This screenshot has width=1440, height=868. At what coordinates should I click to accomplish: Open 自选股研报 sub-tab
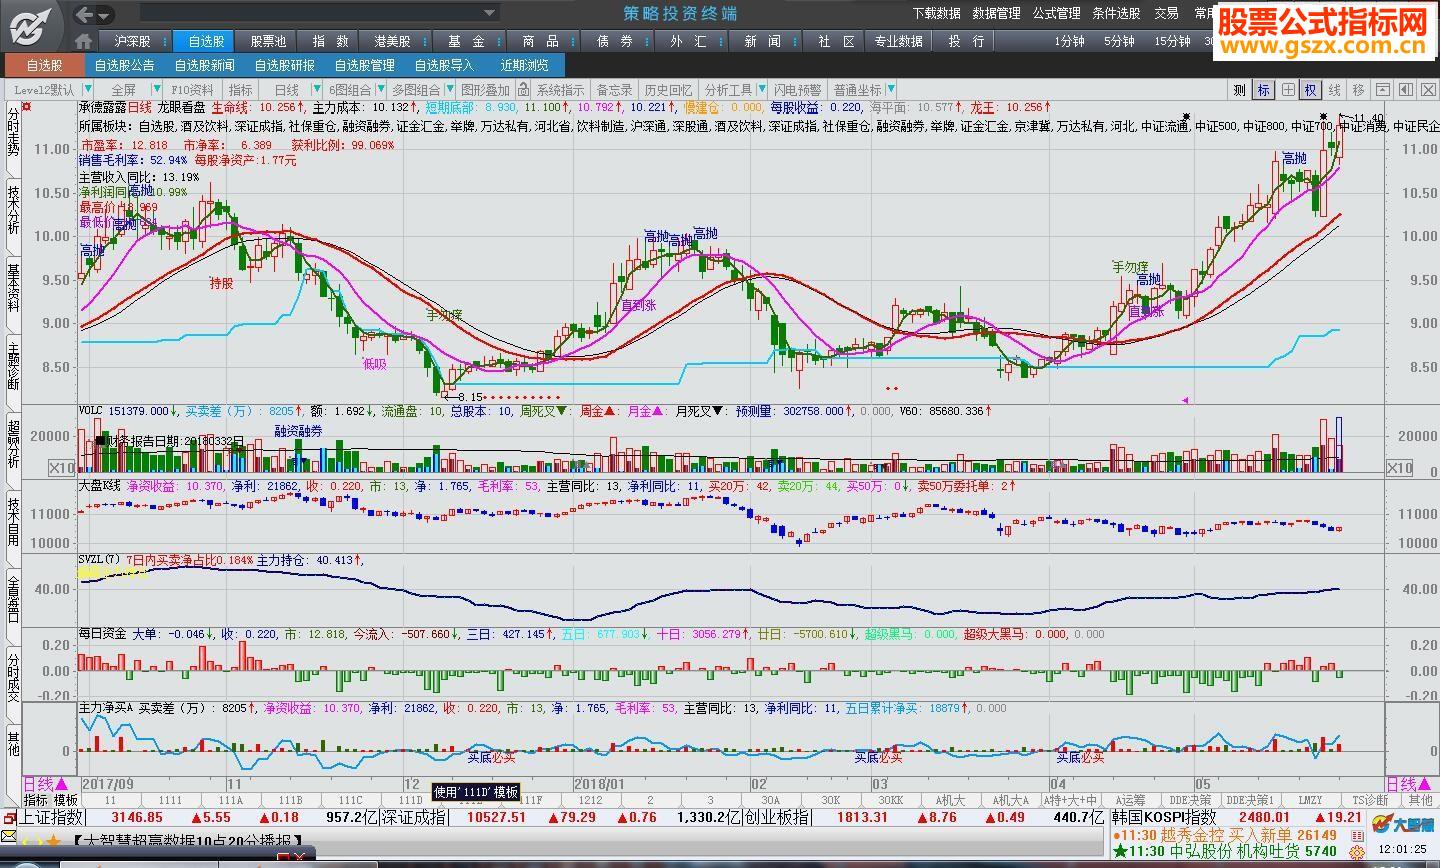point(285,65)
